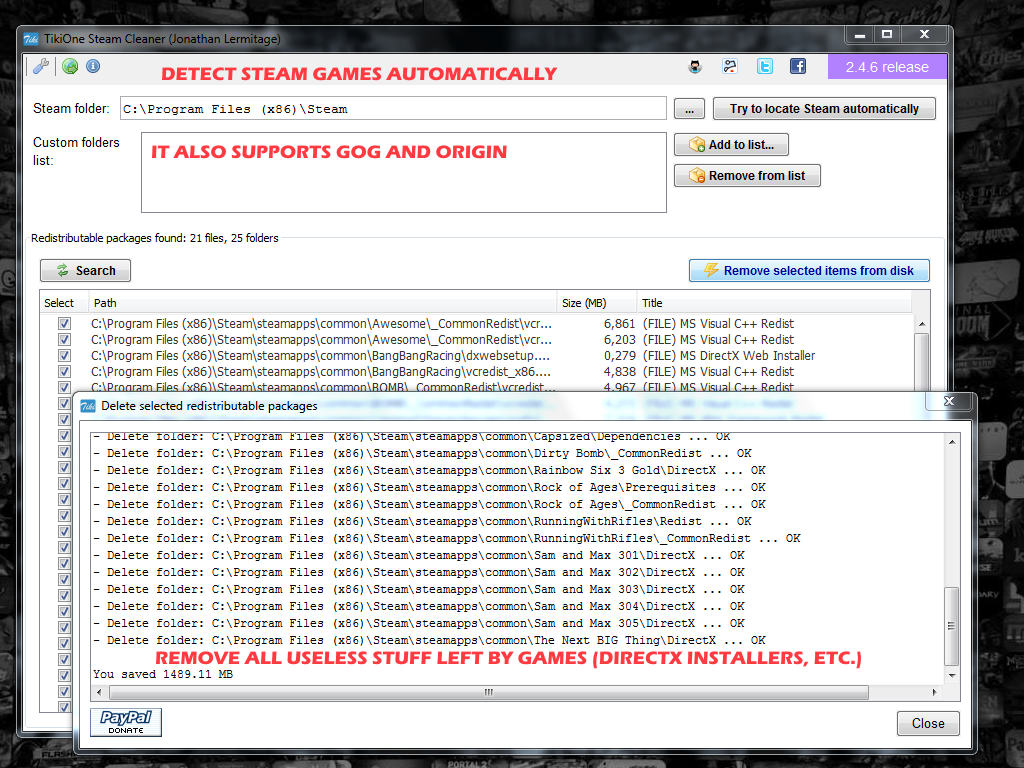Image resolution: width=1024 pixels, height=768 pixels.
Task: Select the Sam and Max 302 line
Action: [x=419, y=572]
